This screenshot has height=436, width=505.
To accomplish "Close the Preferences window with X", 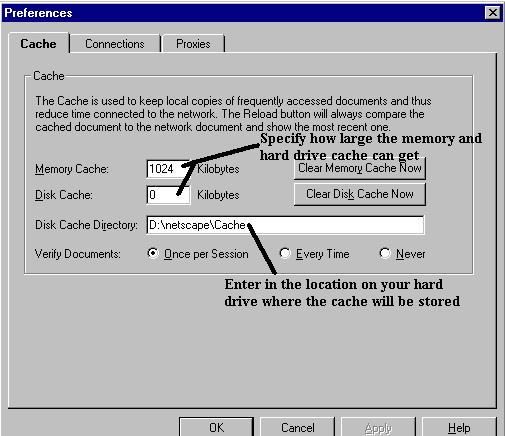I will click(x=493, y=13).
